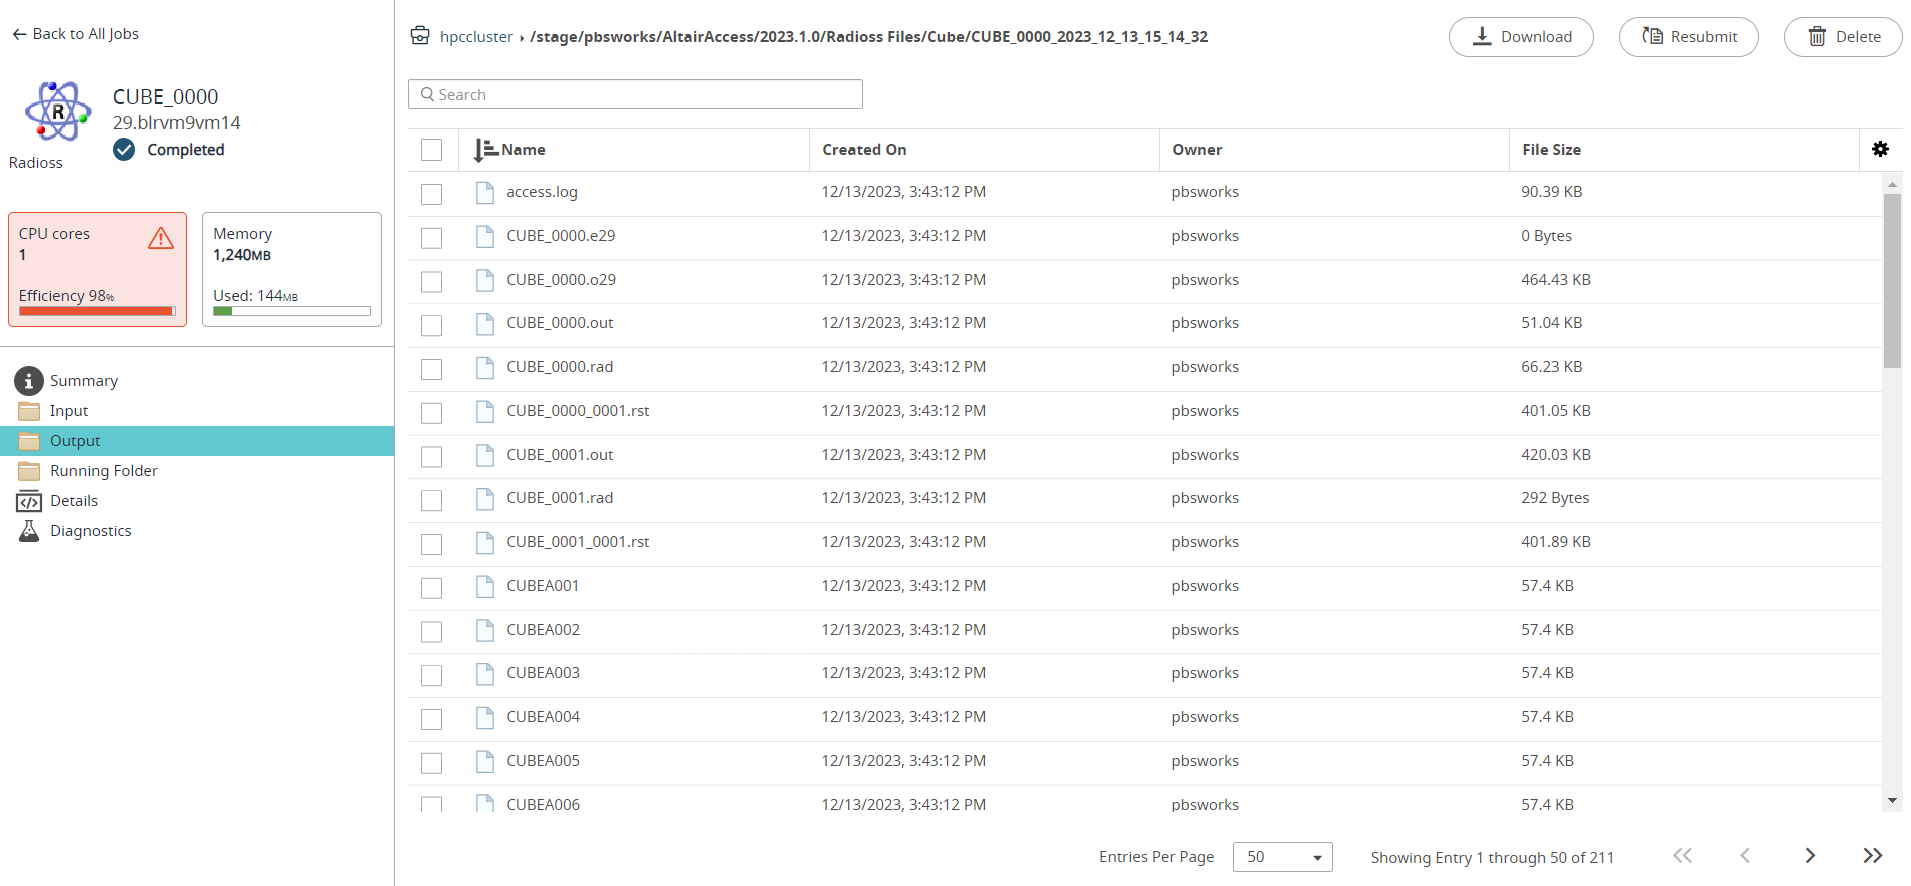This screenshot has height=886, width=1911.
Task: Click the file search field
Action: coord(635,94)
